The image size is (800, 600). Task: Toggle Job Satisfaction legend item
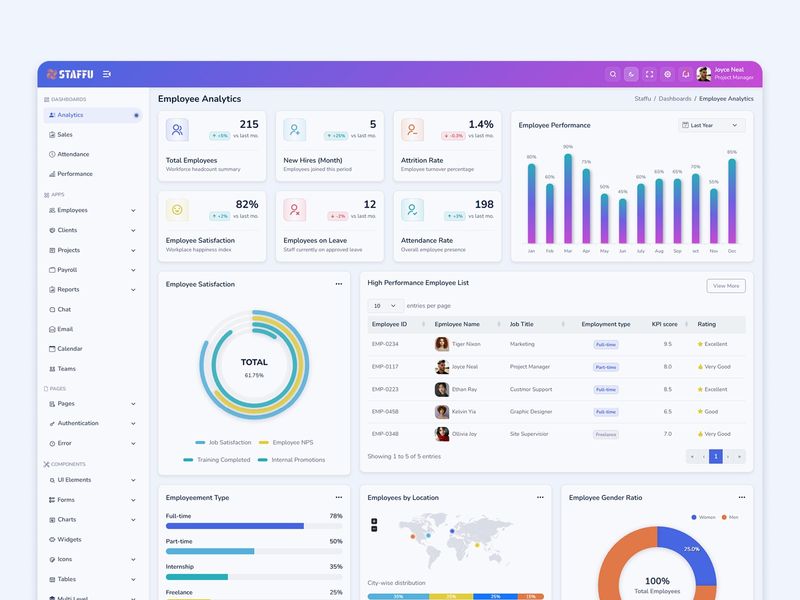pos(223,443)
